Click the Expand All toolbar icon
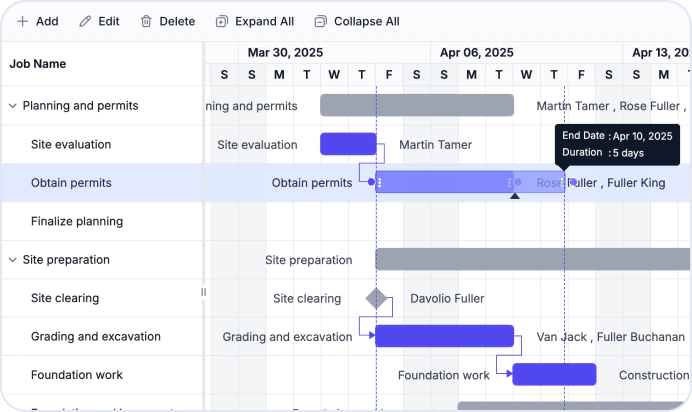692x412 pixels. point(222,21)
